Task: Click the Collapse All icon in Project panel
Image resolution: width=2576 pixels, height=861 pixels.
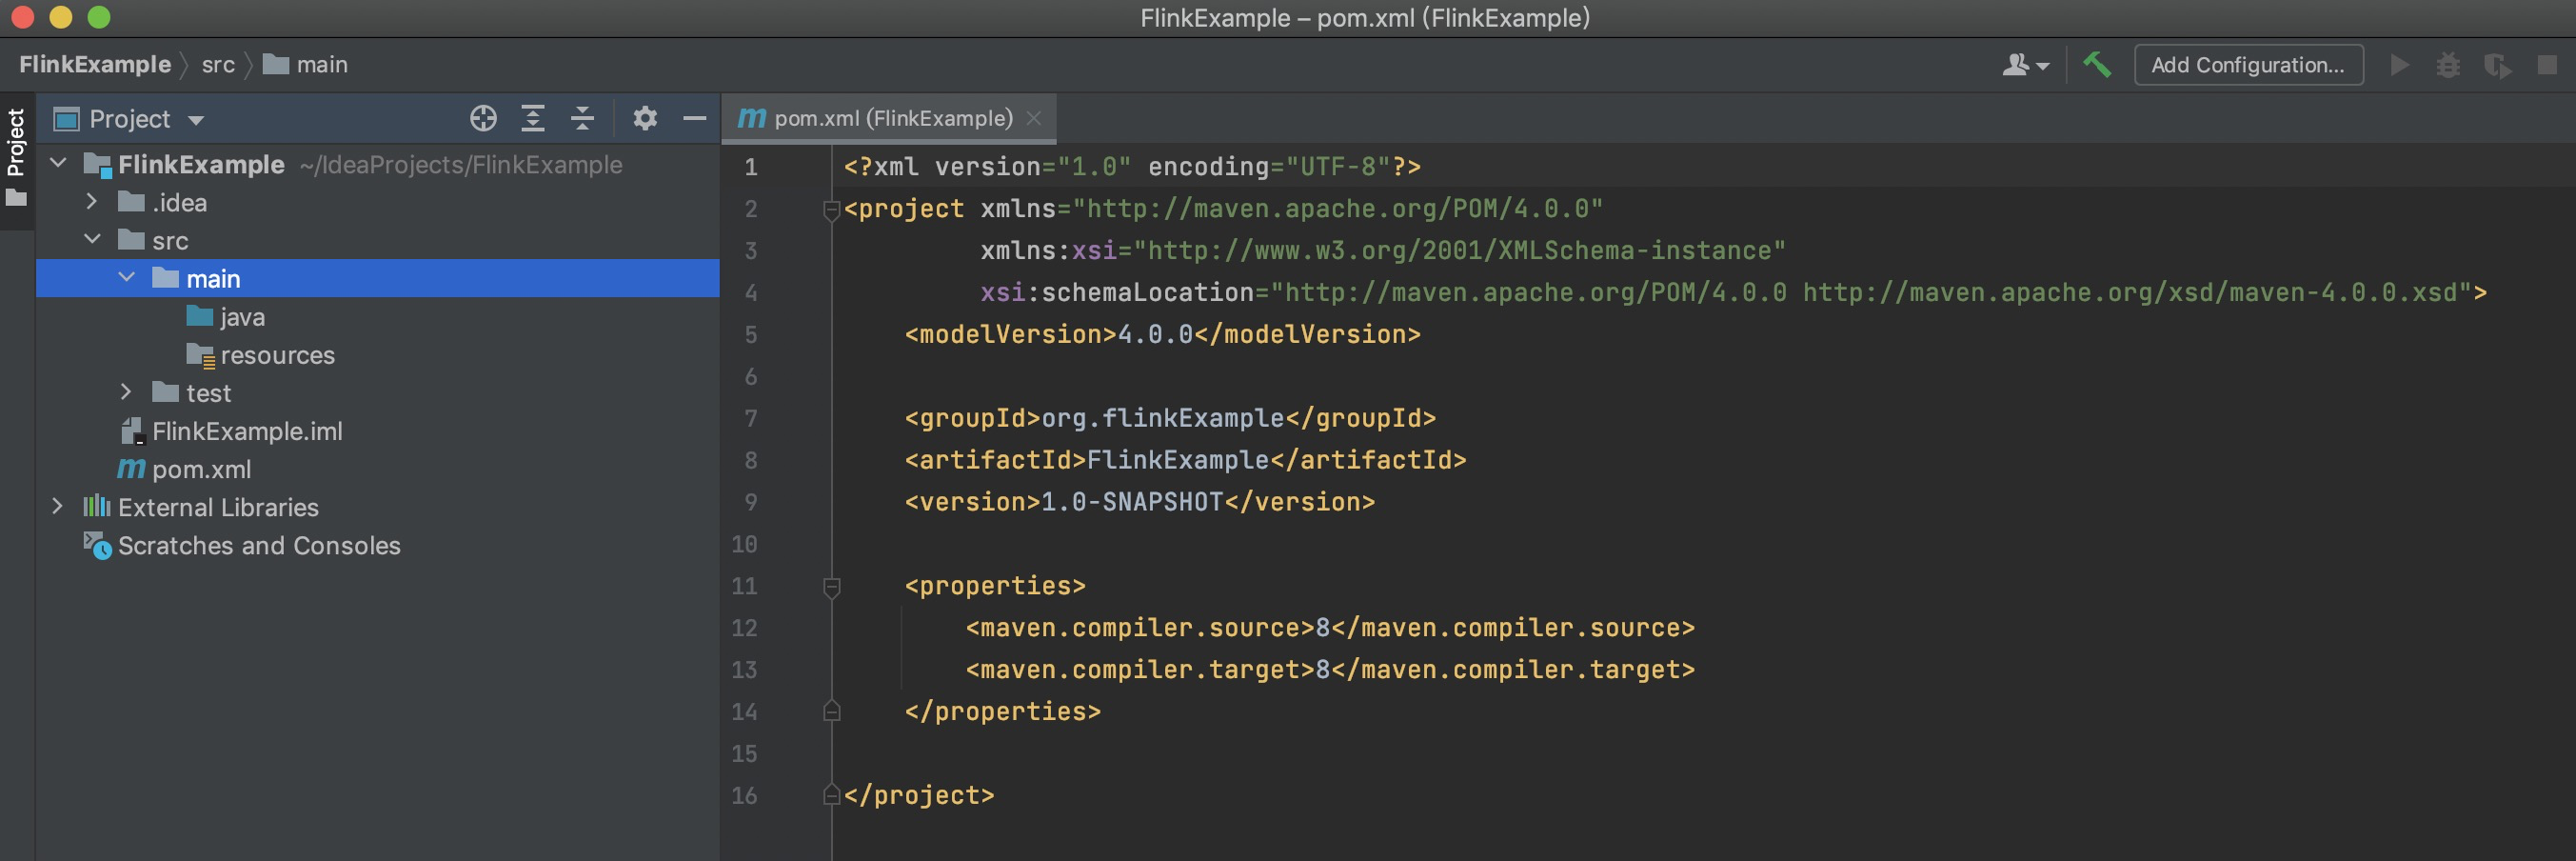Action: pos(582,119)
